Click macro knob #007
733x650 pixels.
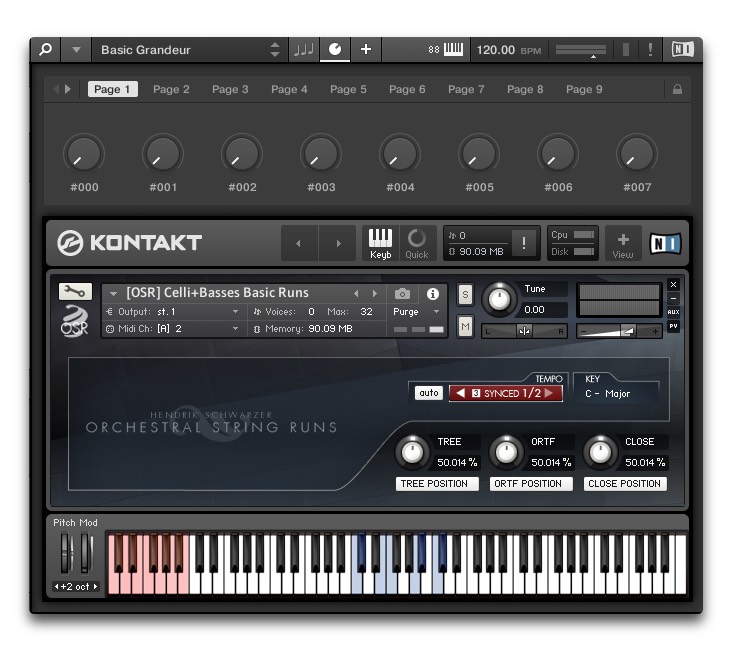point(637,154)
